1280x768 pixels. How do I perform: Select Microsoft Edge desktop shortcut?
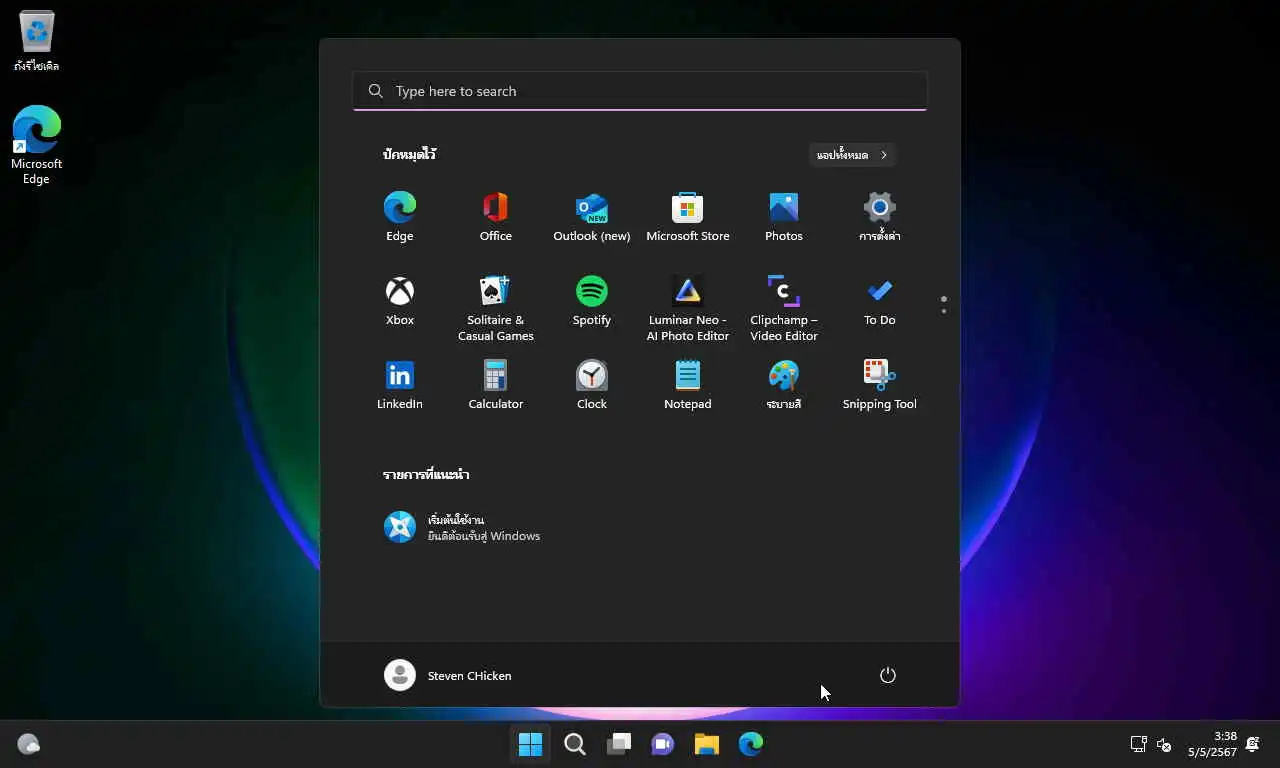tap(36, 145)
